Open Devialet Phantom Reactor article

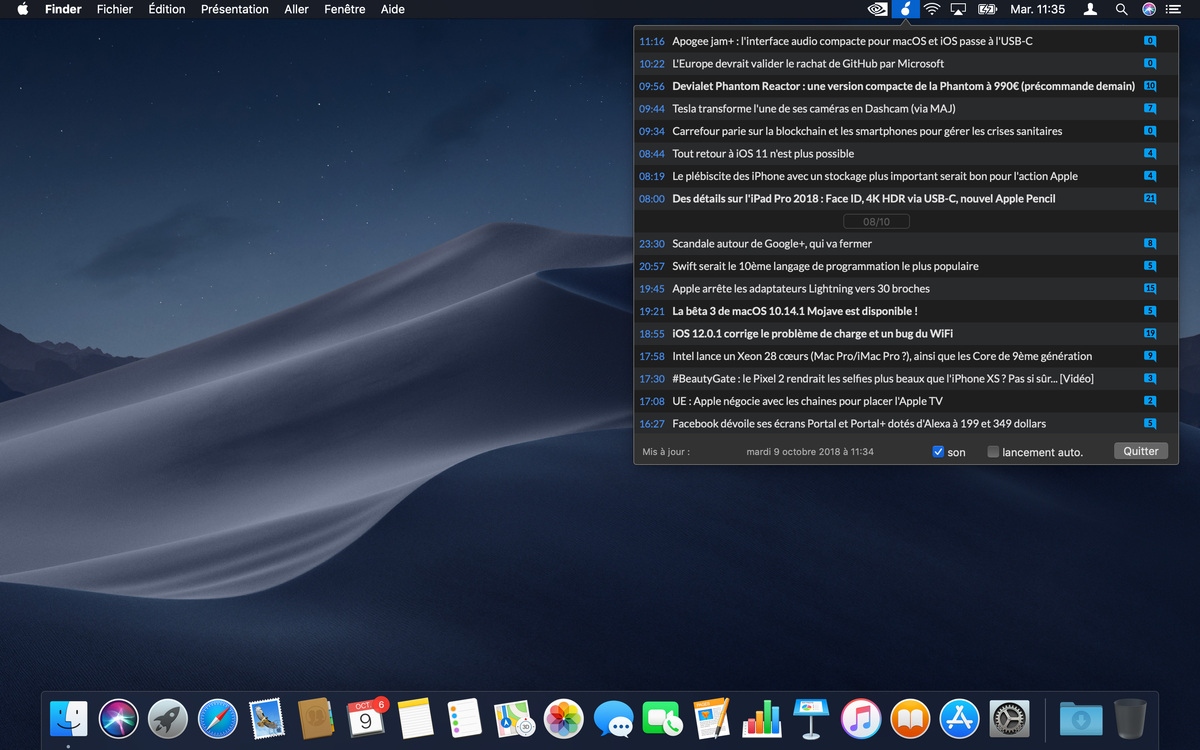pyautogui.click(x=906, y=86)
